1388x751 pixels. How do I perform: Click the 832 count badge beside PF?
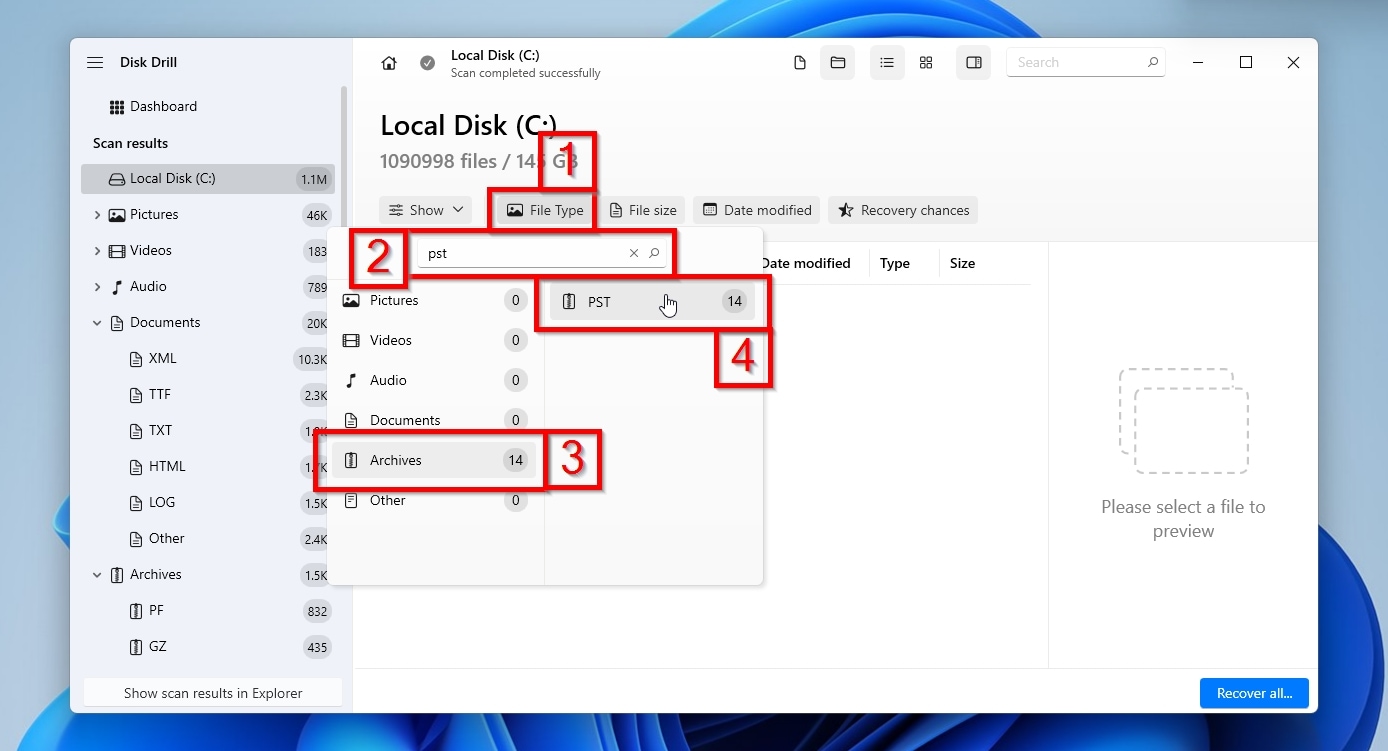pos(317,612)
